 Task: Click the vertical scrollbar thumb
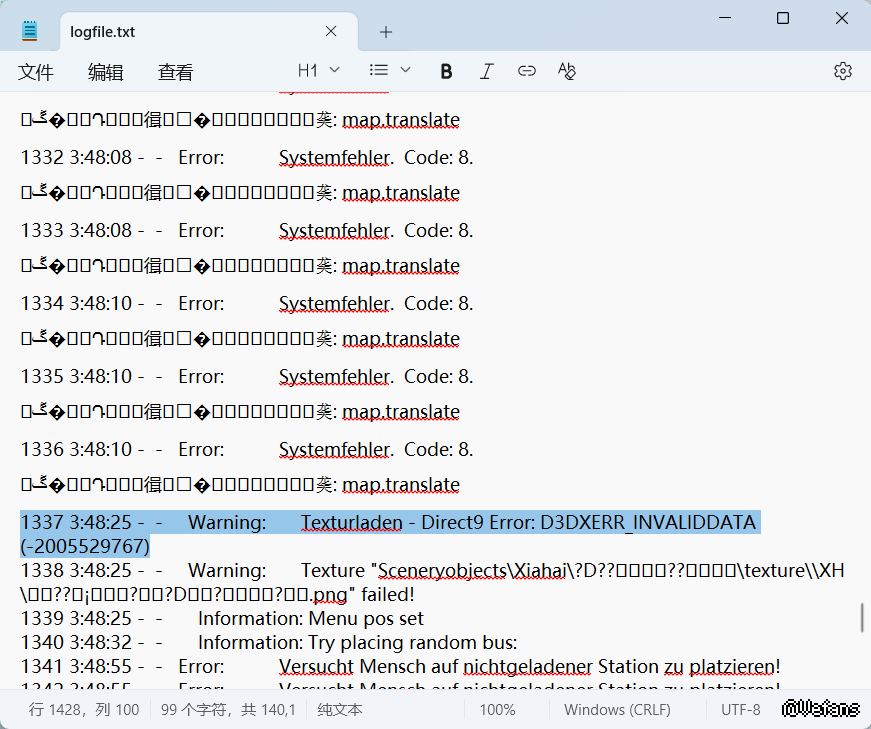point(861,617)
